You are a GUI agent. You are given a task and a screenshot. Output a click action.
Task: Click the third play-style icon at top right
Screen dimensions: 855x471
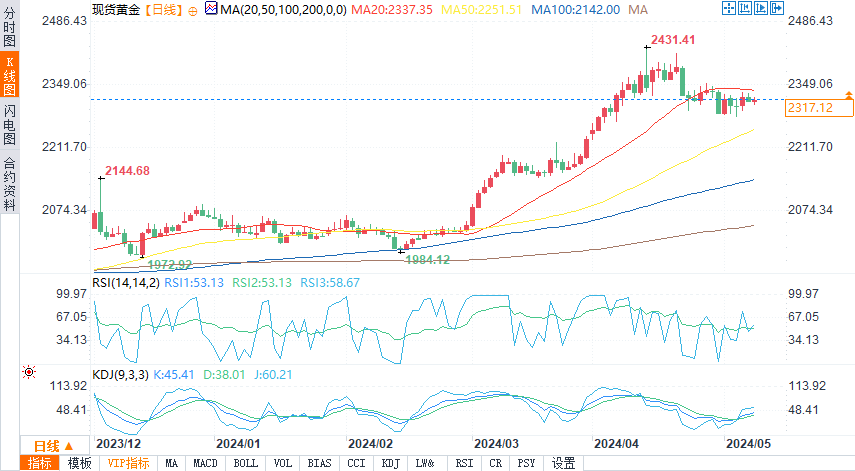pos(761,8)
